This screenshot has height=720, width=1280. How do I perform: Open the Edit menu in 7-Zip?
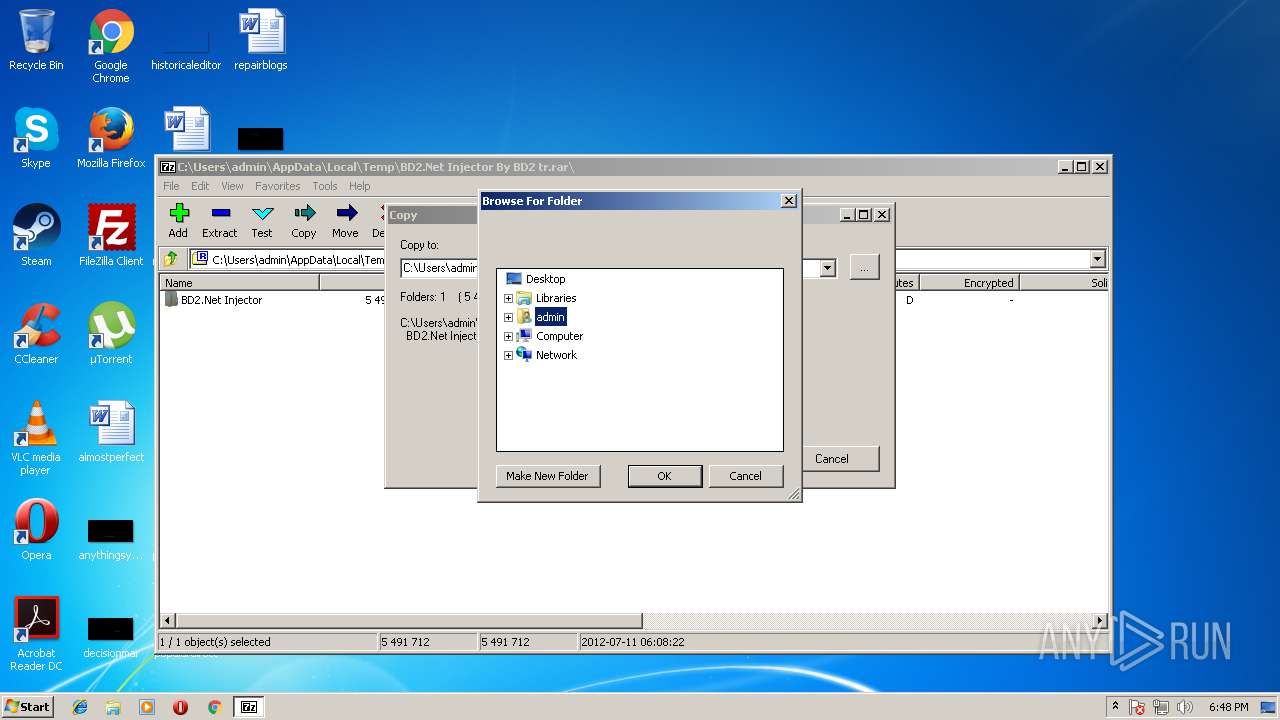[200, 186]
